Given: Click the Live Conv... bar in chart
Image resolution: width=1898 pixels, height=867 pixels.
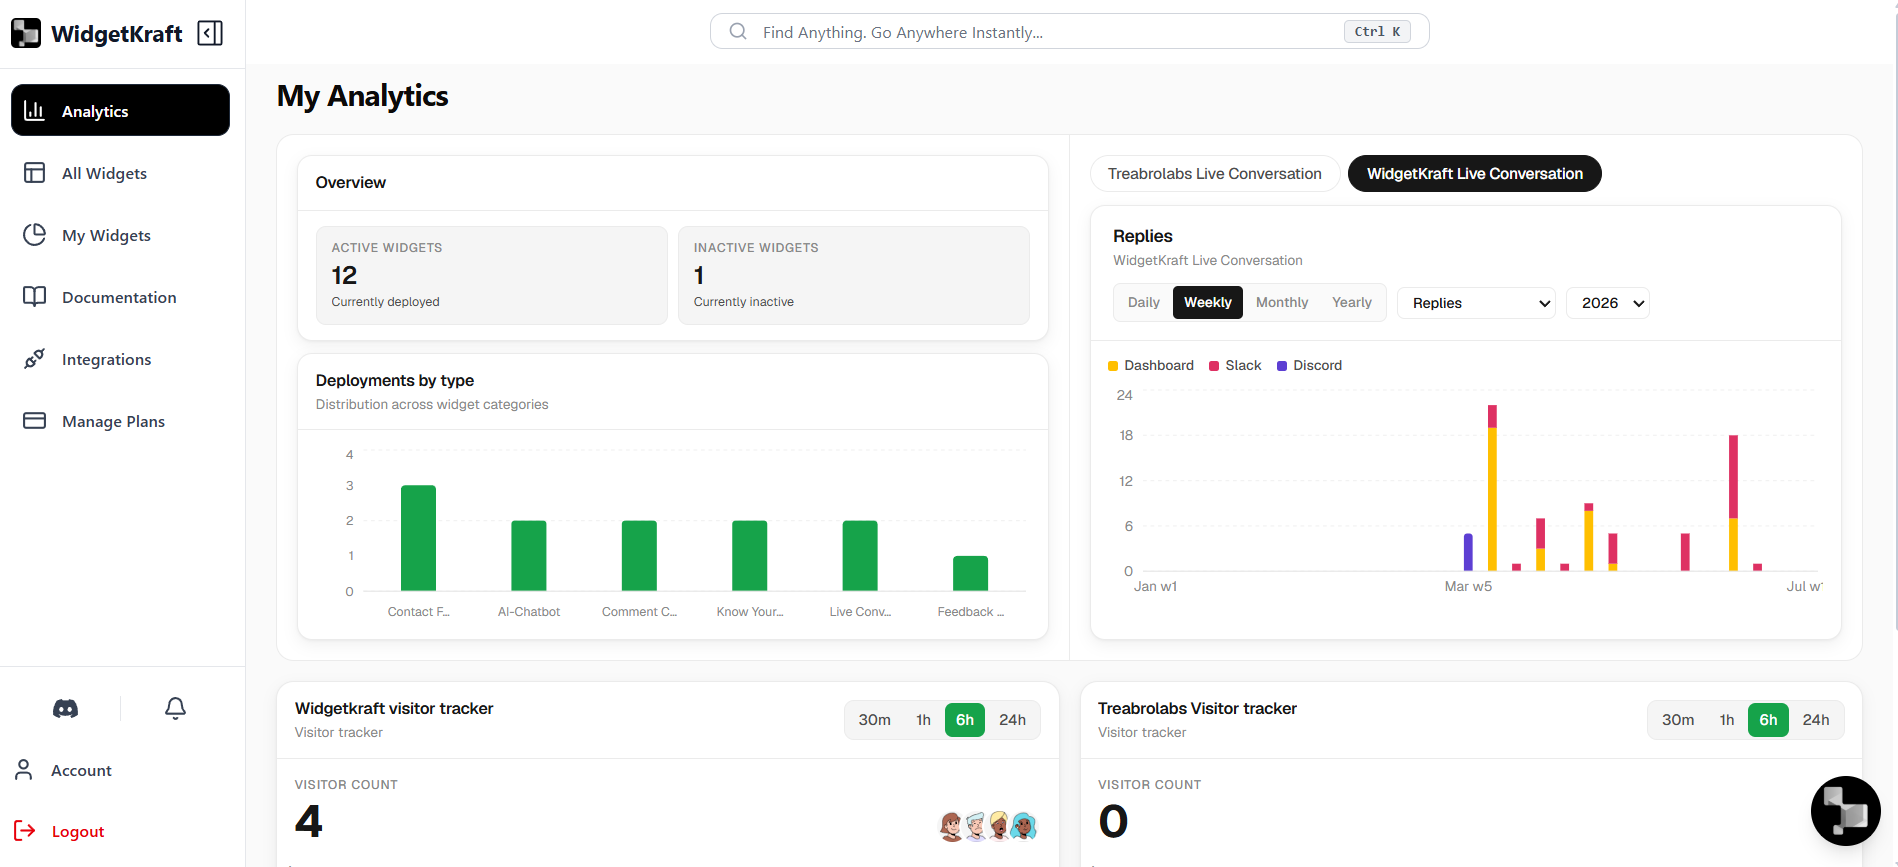Looking at the screenshot, I should pyautogui.click(x=860, y=556).
